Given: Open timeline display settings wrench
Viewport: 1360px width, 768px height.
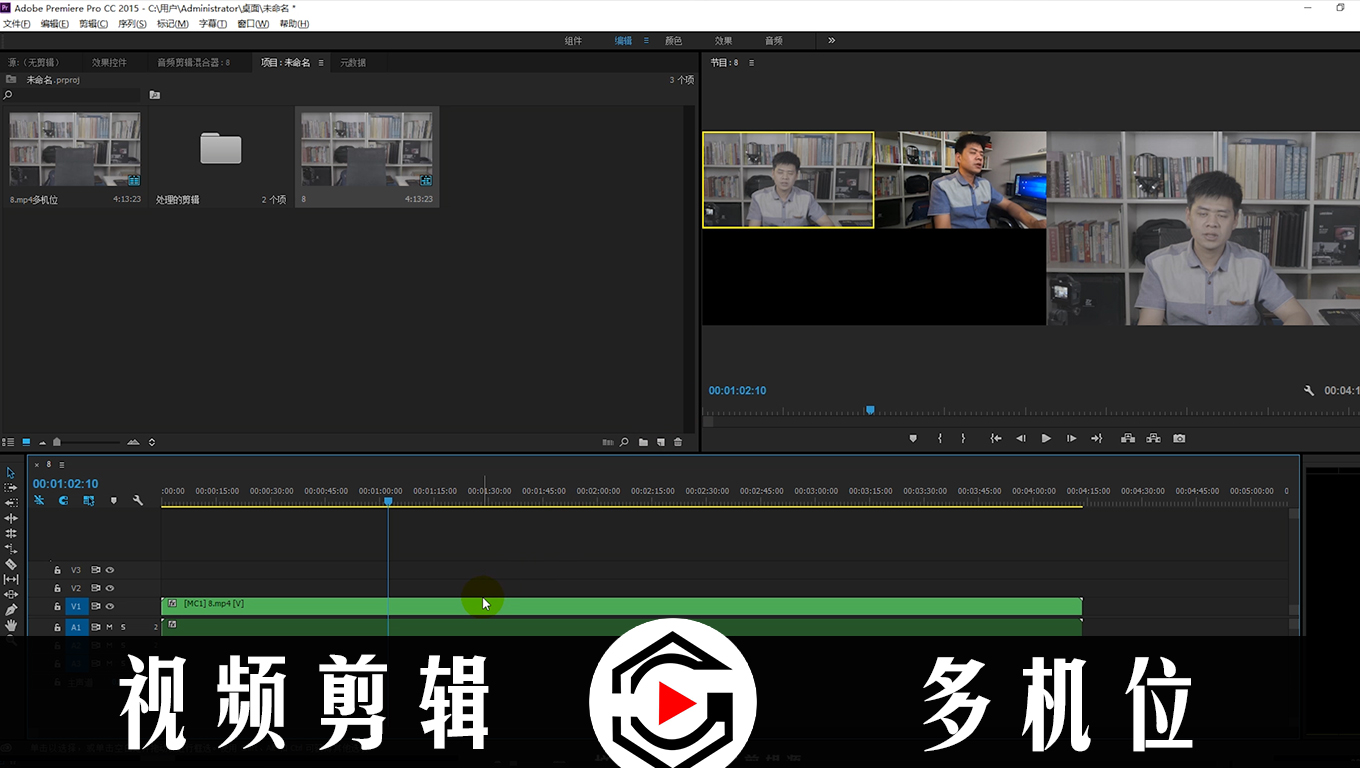Looking at the screenshot, I should (x=138, y=500).
